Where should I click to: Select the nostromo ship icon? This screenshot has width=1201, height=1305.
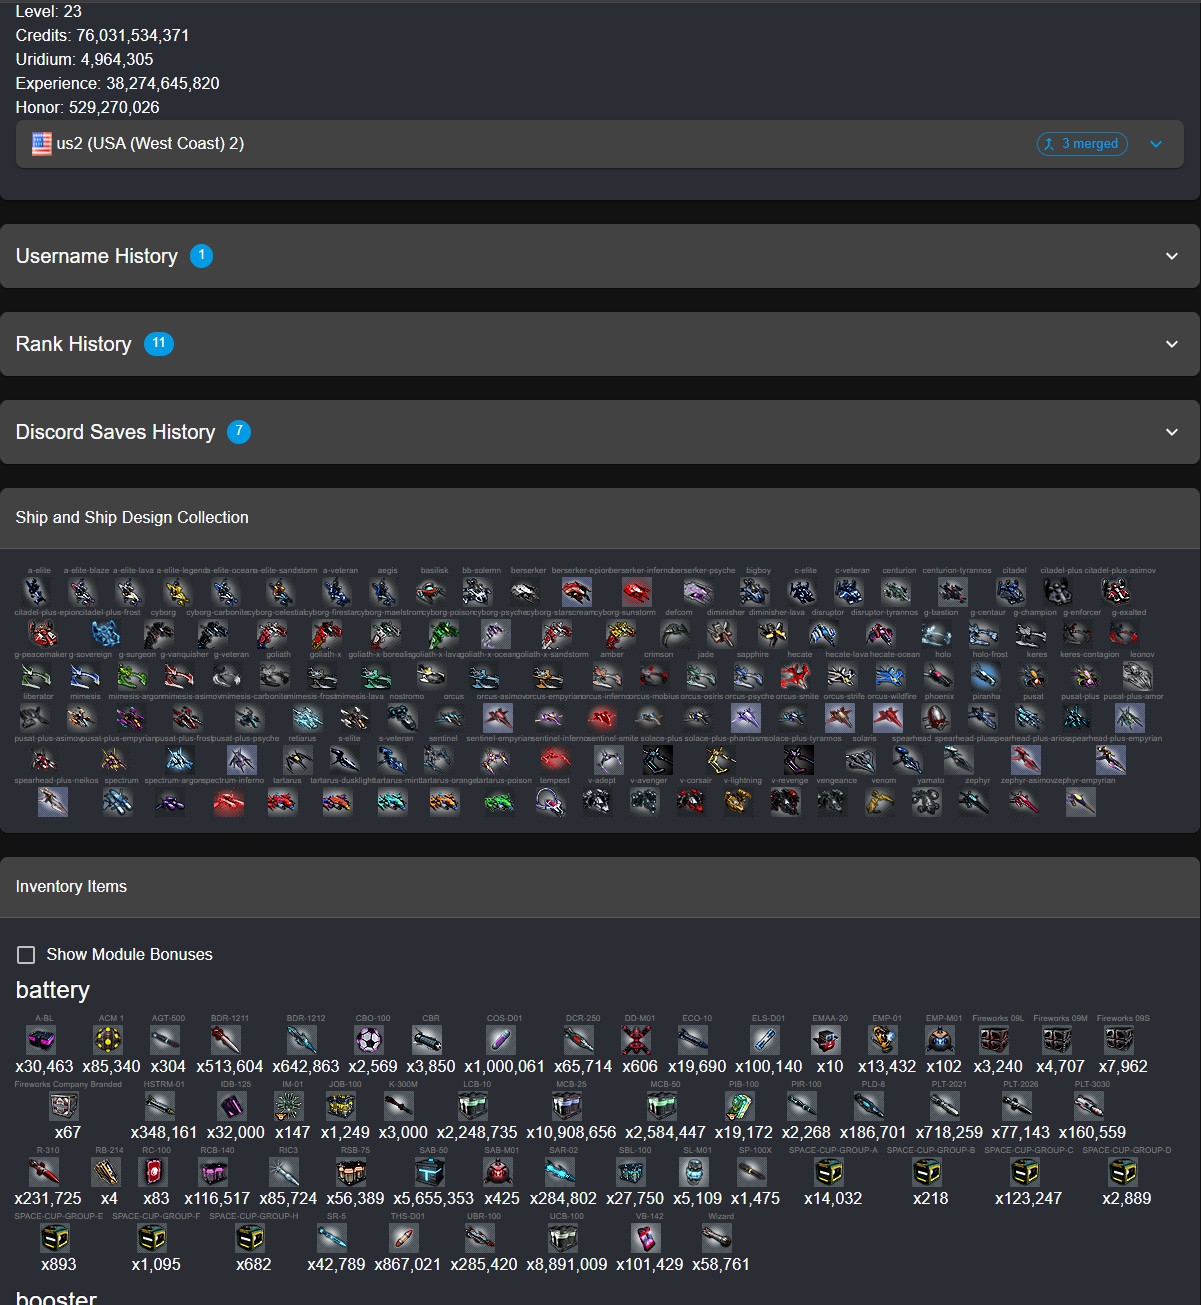[x=402, y=717]
